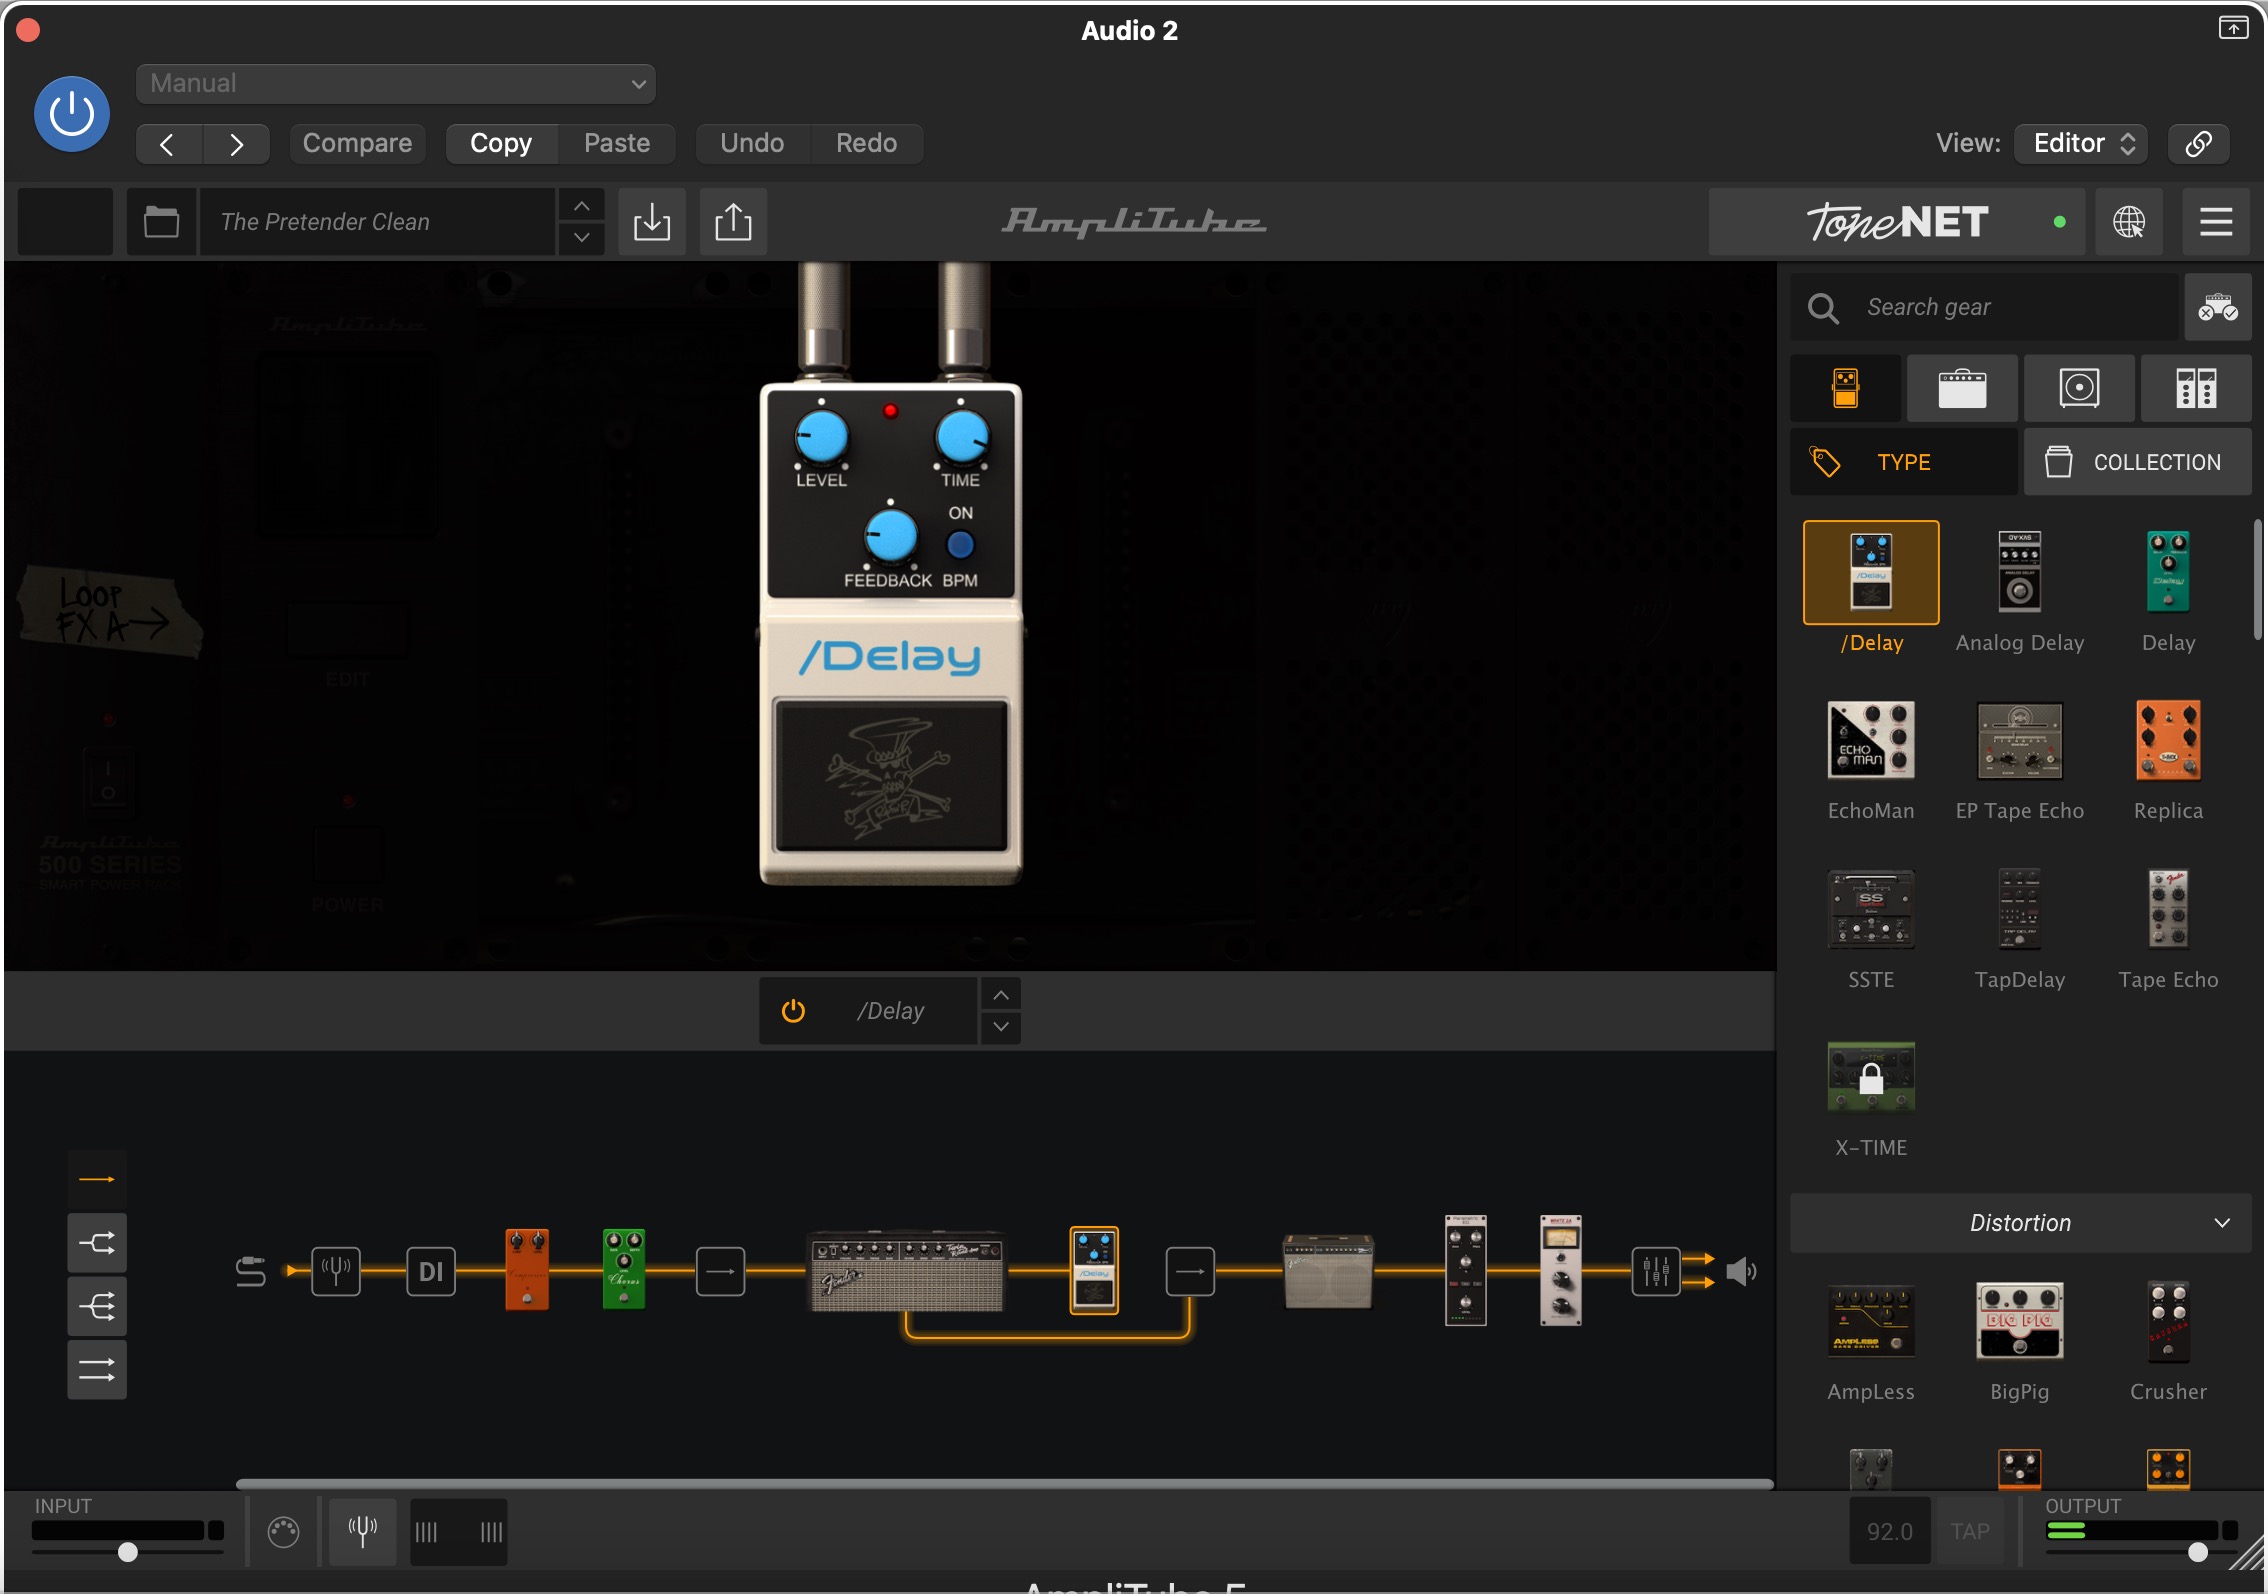Click the link chain icon
The image size is (2268, 1594).
click(2198, 144)
